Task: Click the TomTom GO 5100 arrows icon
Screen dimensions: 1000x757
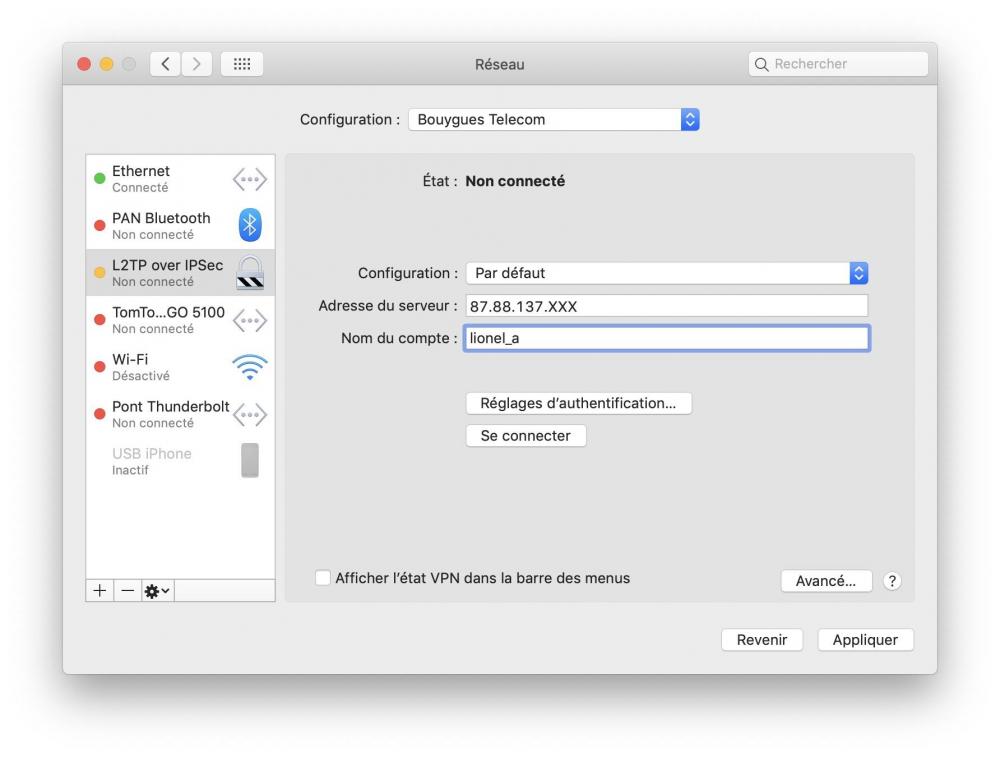Action: (249, 320)
